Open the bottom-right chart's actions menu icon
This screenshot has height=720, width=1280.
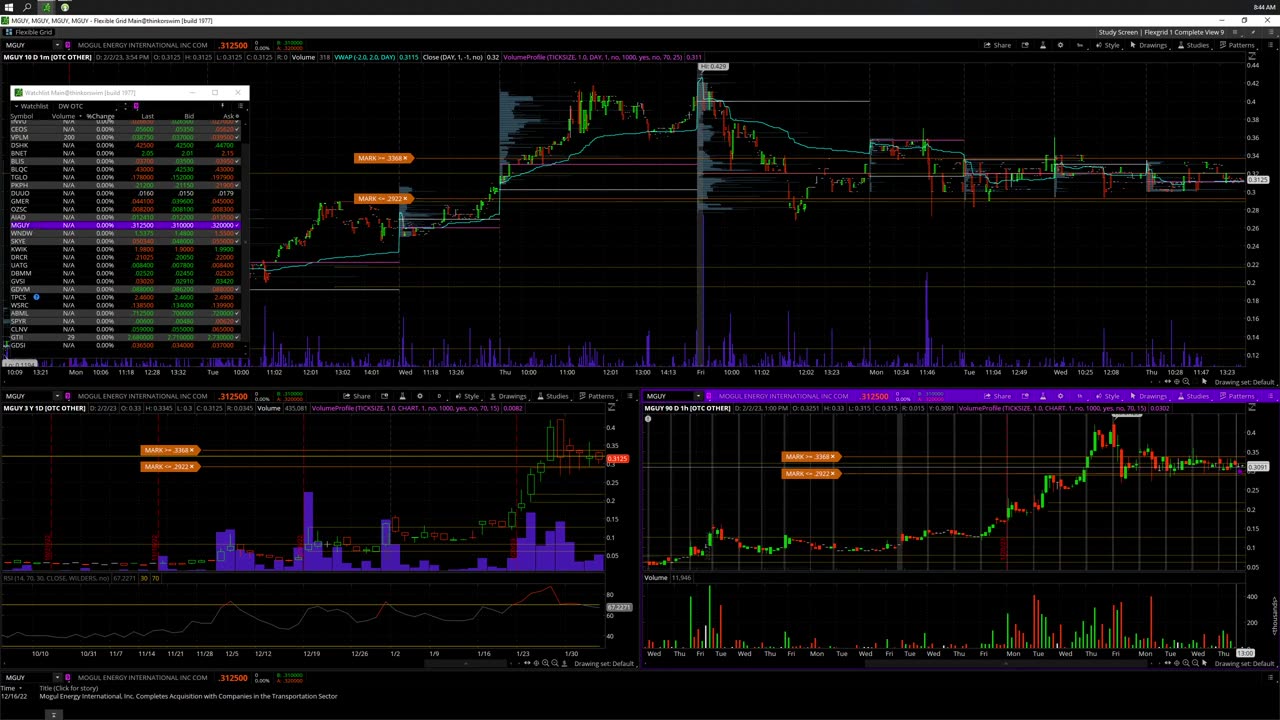1271,396
